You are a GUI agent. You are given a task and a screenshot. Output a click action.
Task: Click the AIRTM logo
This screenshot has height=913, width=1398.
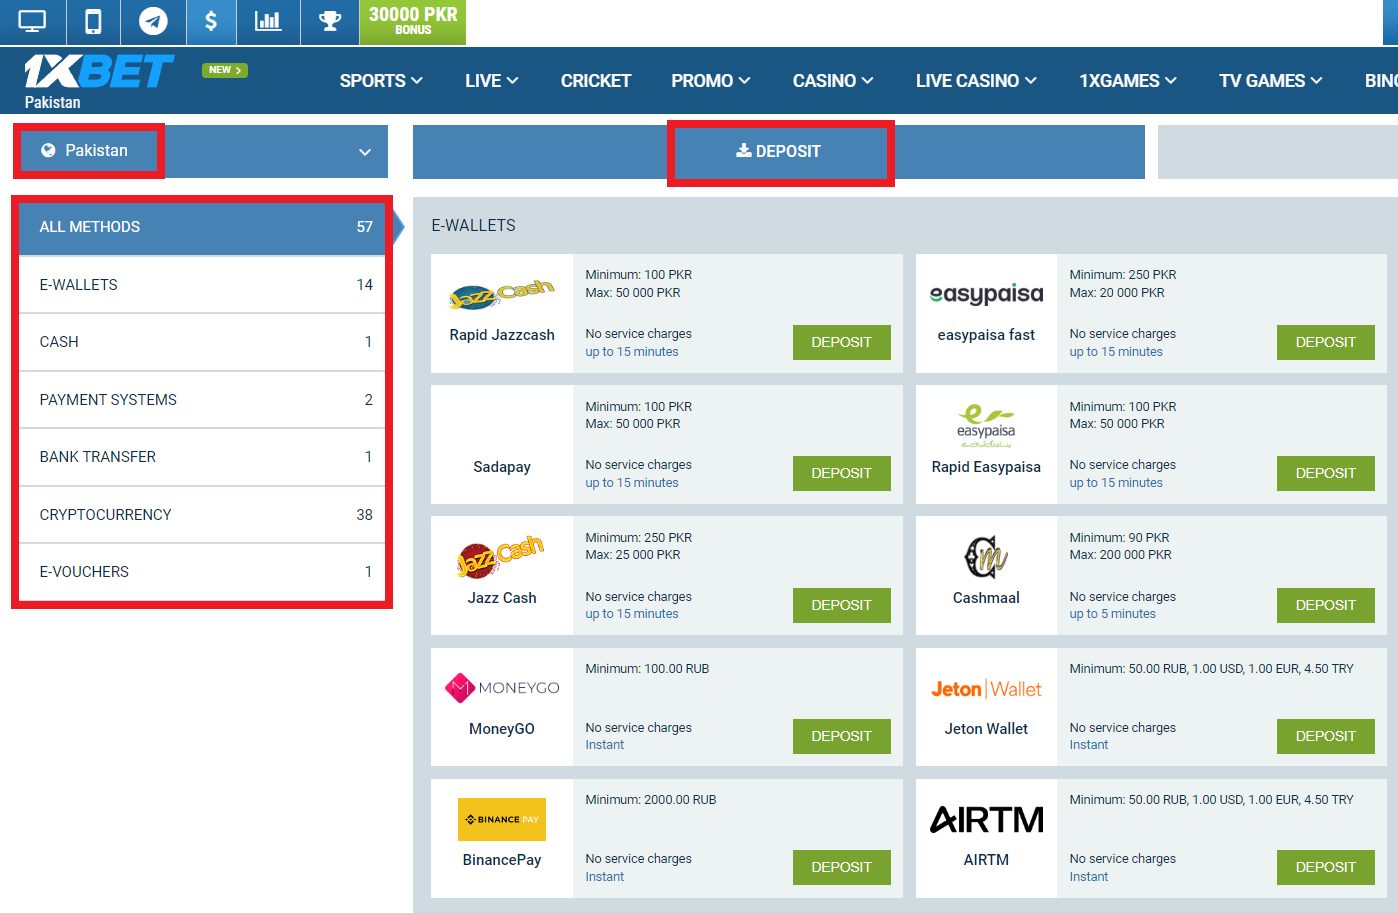(x=986, y=820)
